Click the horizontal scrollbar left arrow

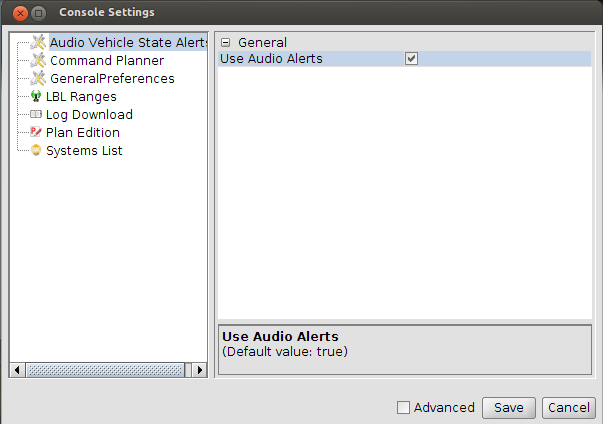click(17, 370)
